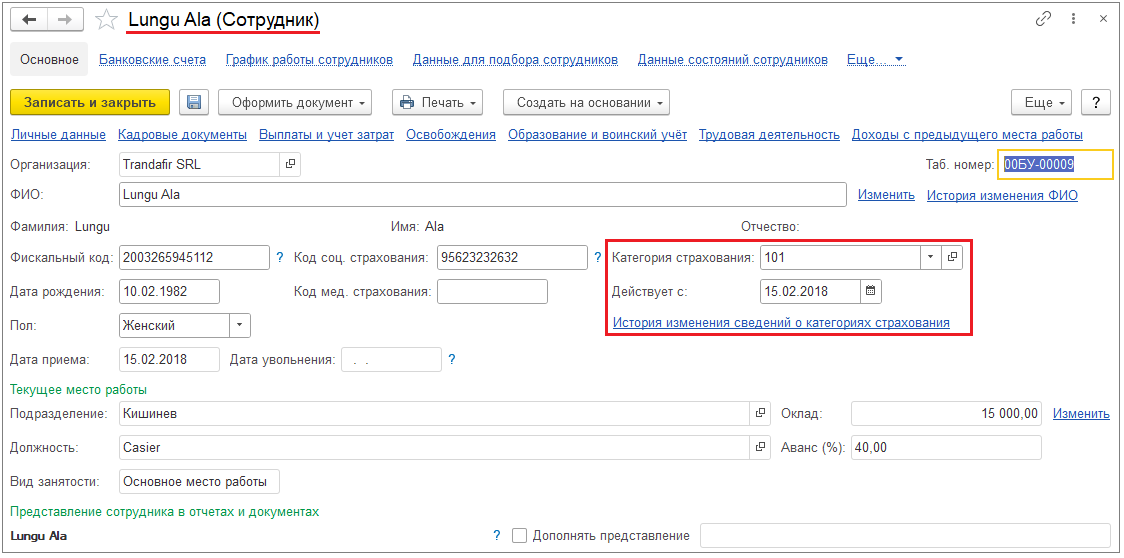
Task: Open calendar picker for Действует с date
Action: tap(870, 292)
